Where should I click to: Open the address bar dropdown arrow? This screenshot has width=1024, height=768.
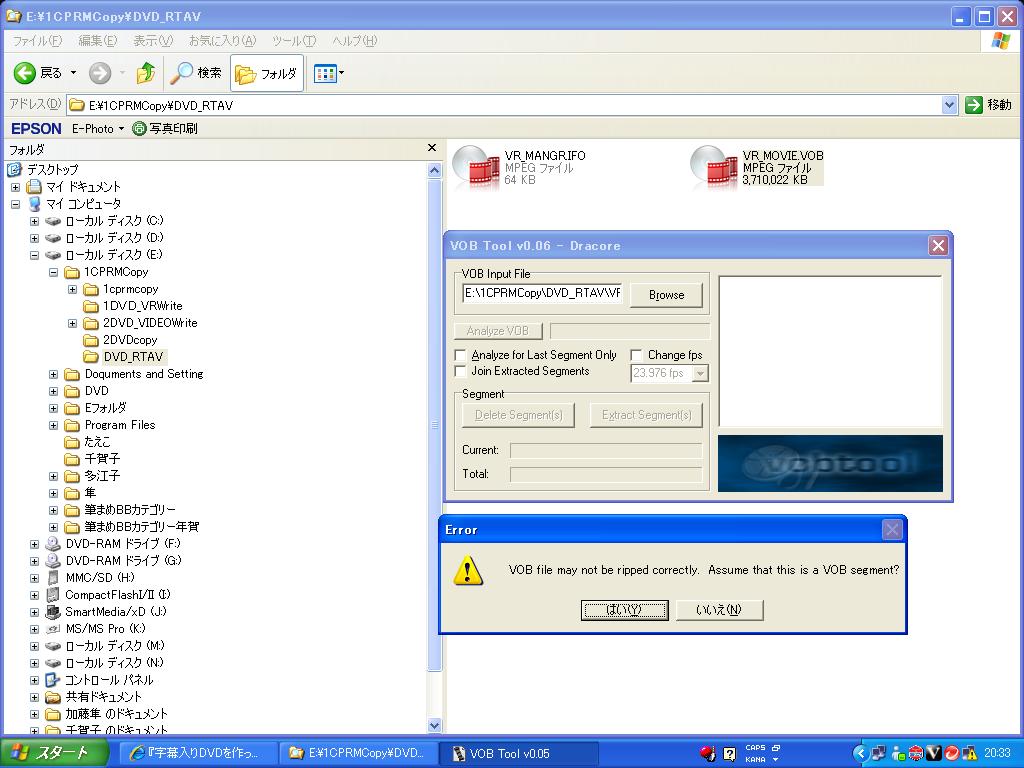(x=950, y=104)
